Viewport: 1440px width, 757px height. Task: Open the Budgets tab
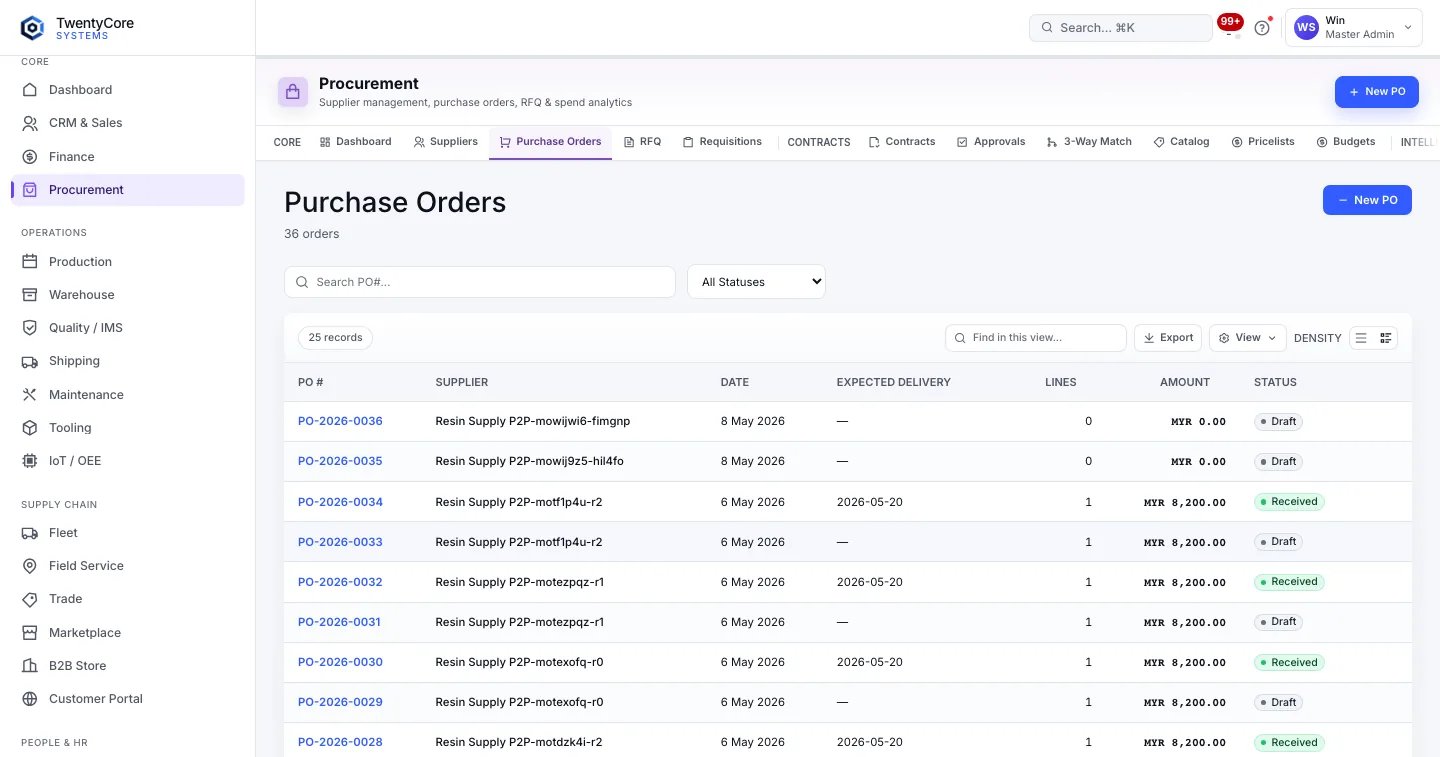(x=1346, y=142)
